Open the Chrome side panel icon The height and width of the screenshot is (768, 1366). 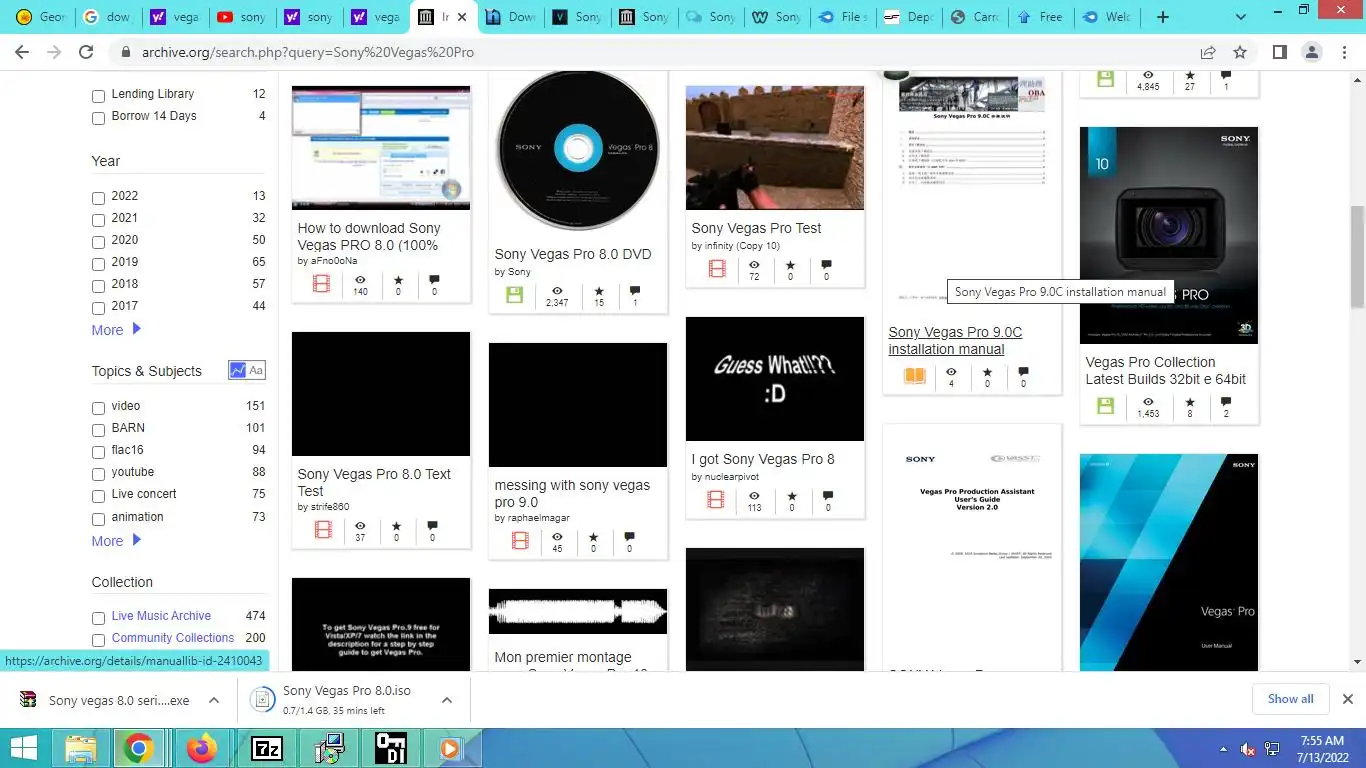click(1279, 52)
